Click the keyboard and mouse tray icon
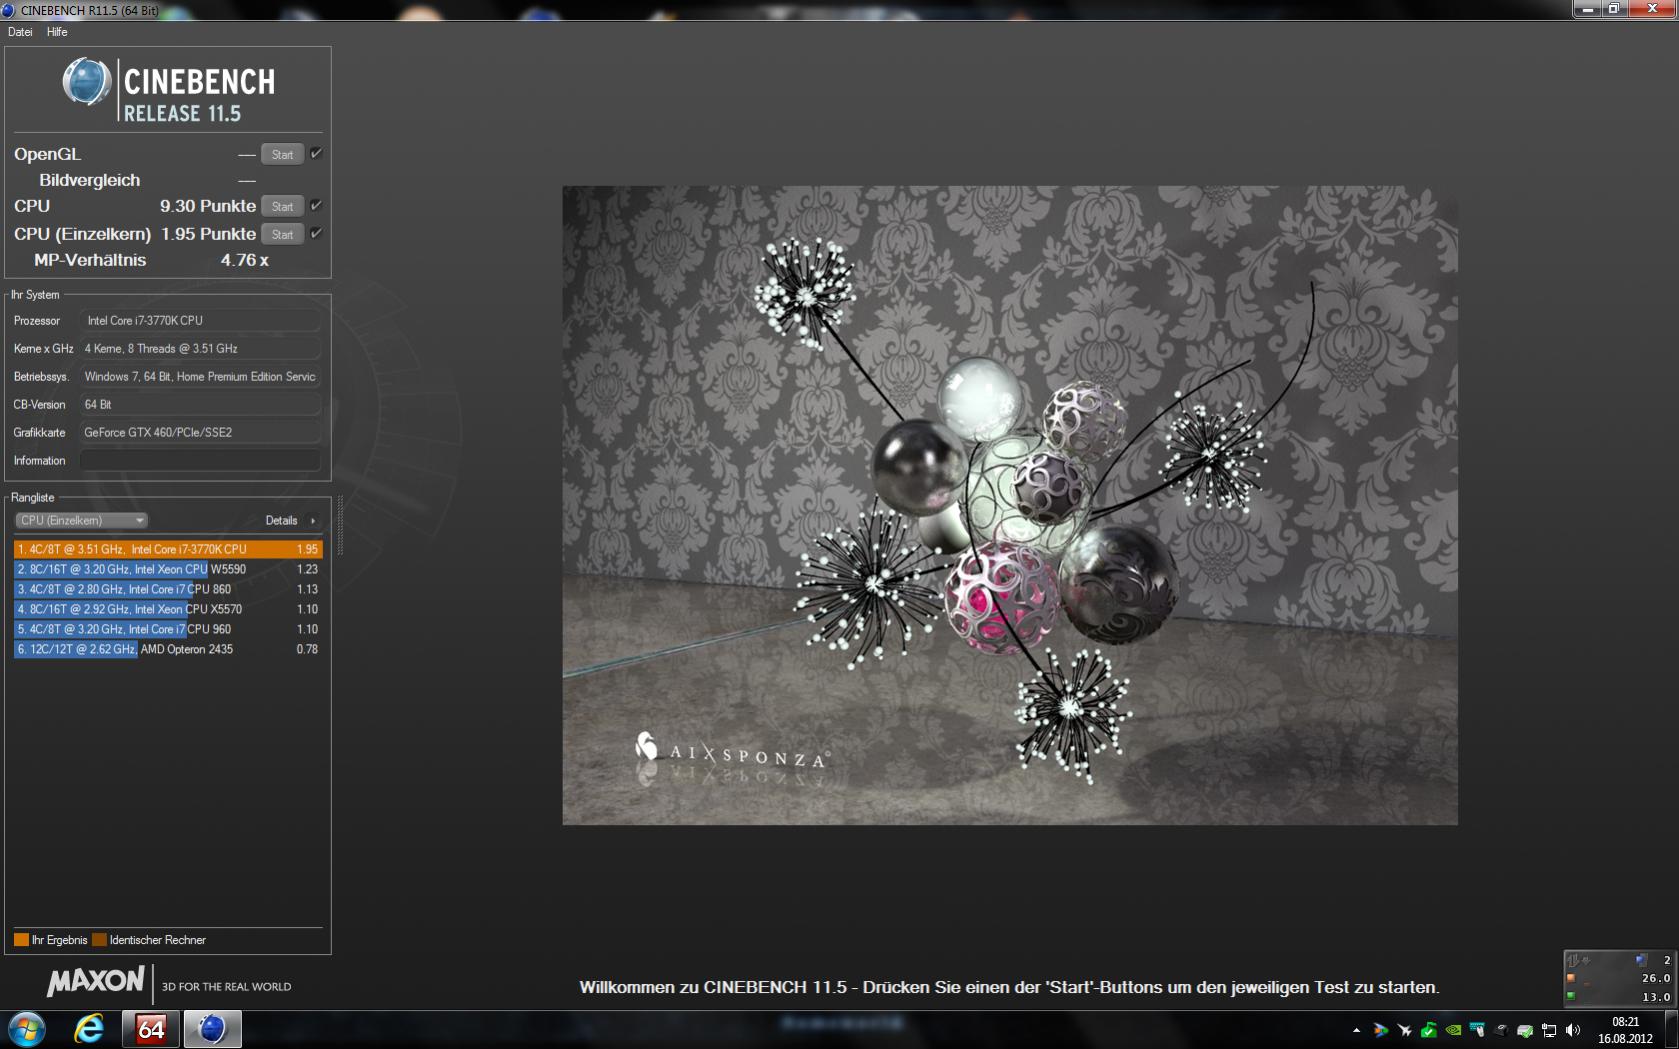1679x1049 pixels. [1477, 1030]
